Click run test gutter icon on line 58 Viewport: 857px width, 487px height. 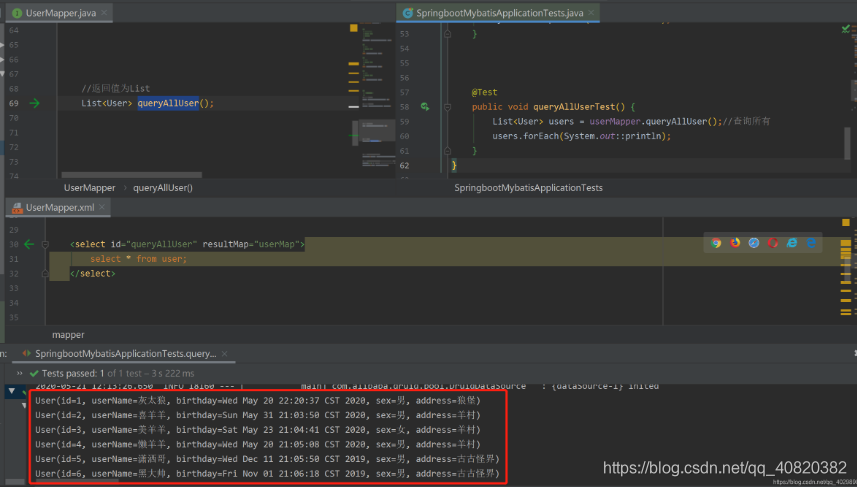(x=425, y=107)
